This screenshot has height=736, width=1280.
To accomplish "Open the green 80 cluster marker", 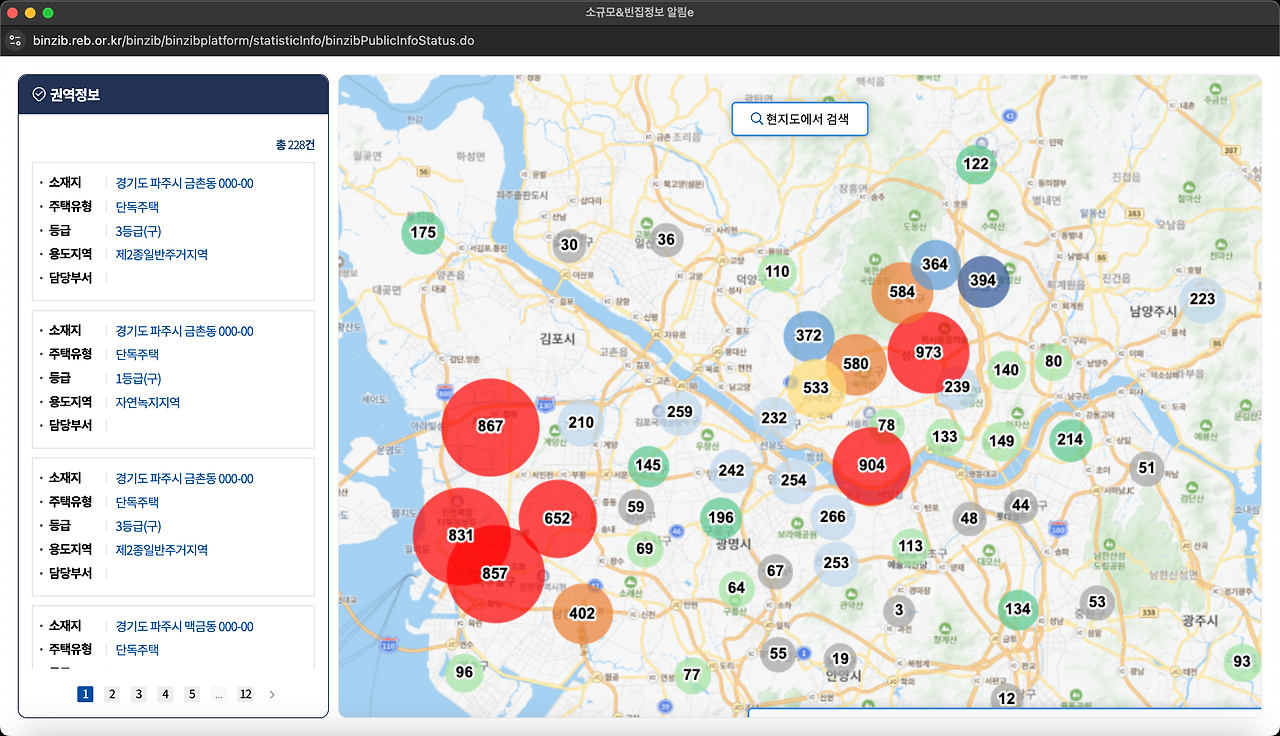I will pos(1053,361).
